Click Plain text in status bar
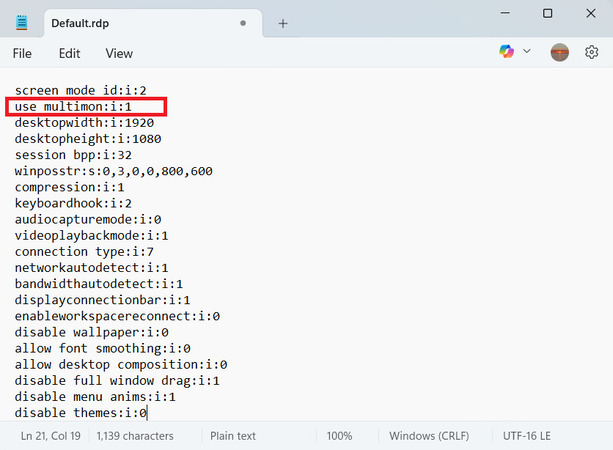Screen dimensions: 613x450 click(x=233, y=436)
